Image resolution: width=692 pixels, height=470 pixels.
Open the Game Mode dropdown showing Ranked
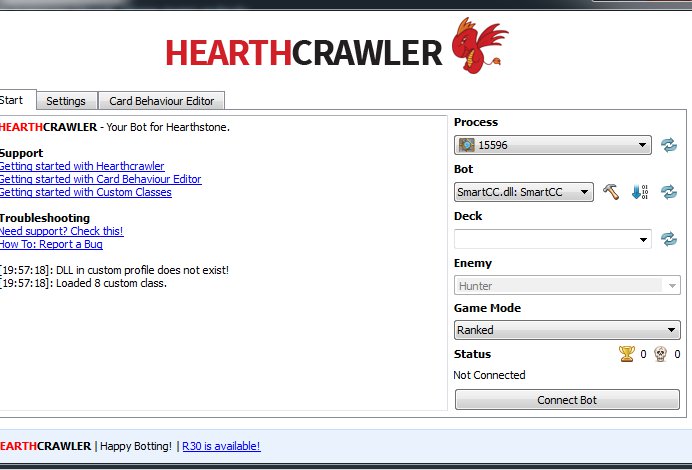567,330
